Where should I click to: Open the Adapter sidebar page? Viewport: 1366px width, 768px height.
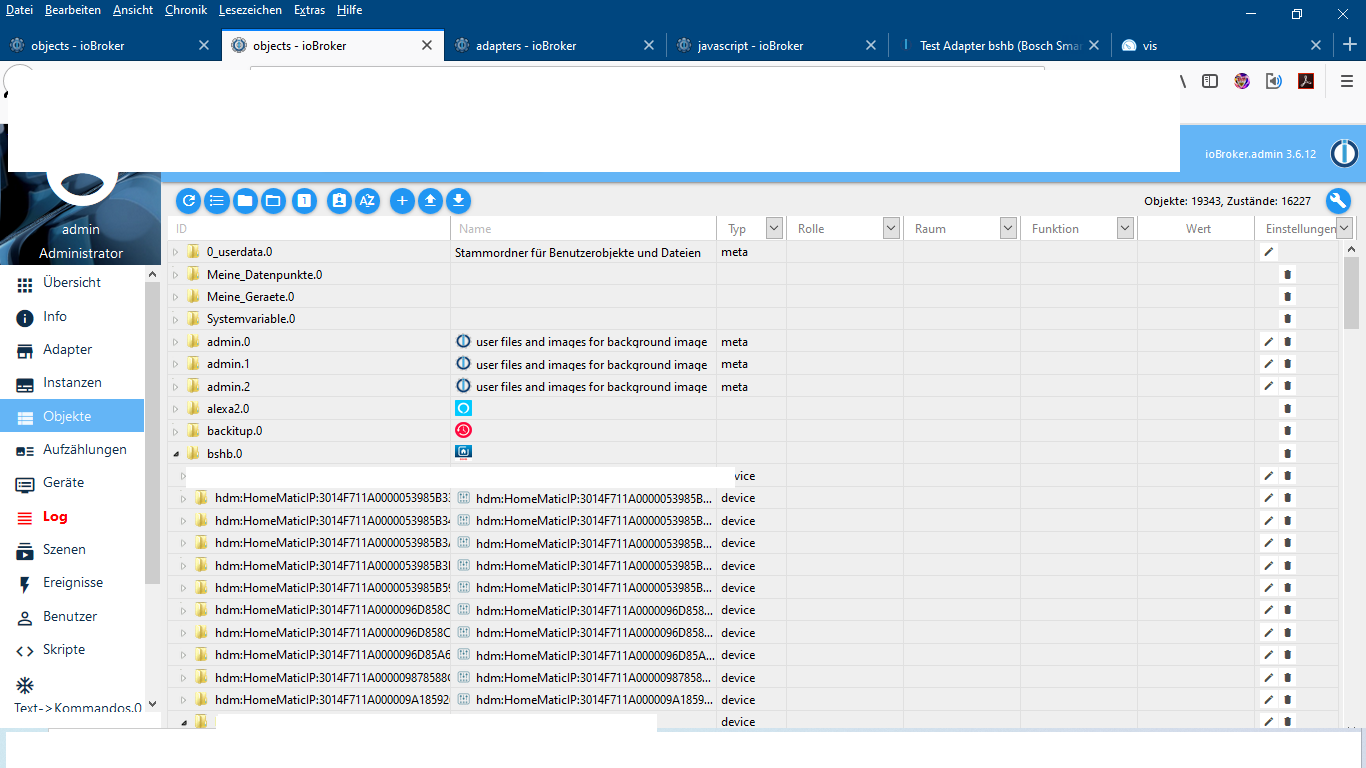[72, 350]
